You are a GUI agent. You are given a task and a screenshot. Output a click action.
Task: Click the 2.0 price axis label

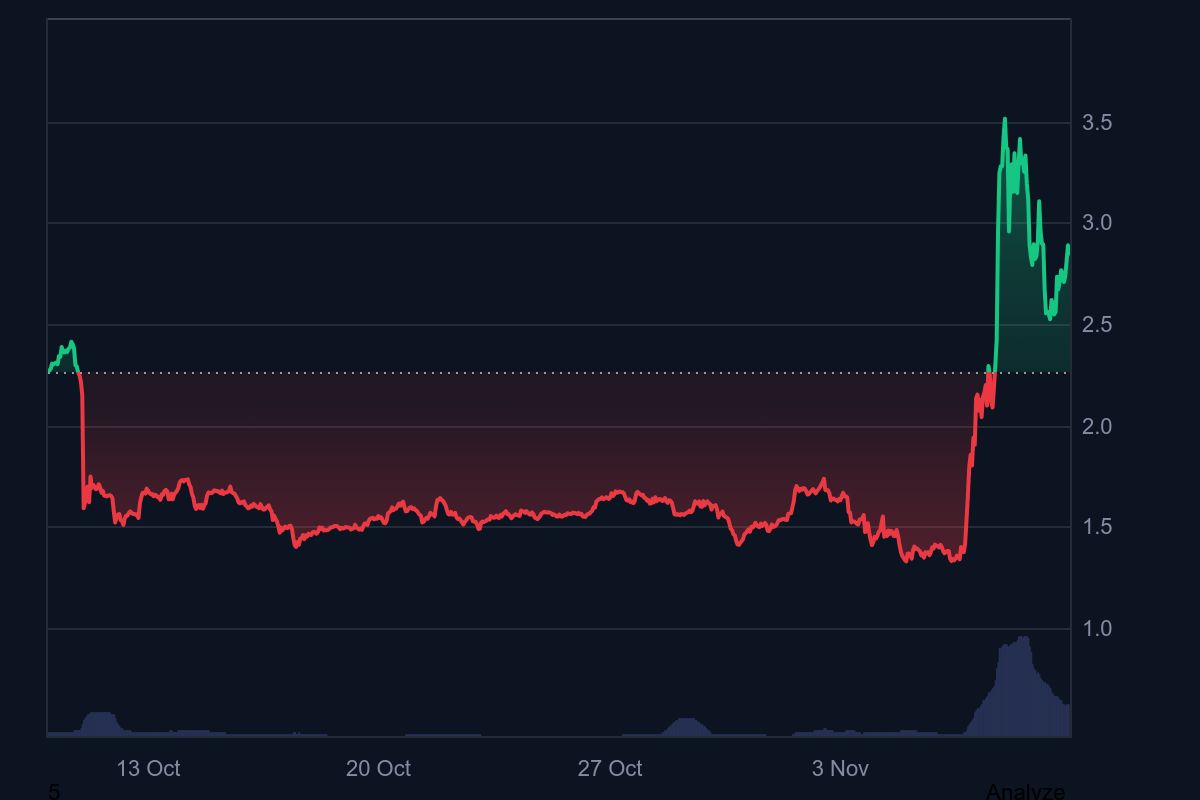1097,427
